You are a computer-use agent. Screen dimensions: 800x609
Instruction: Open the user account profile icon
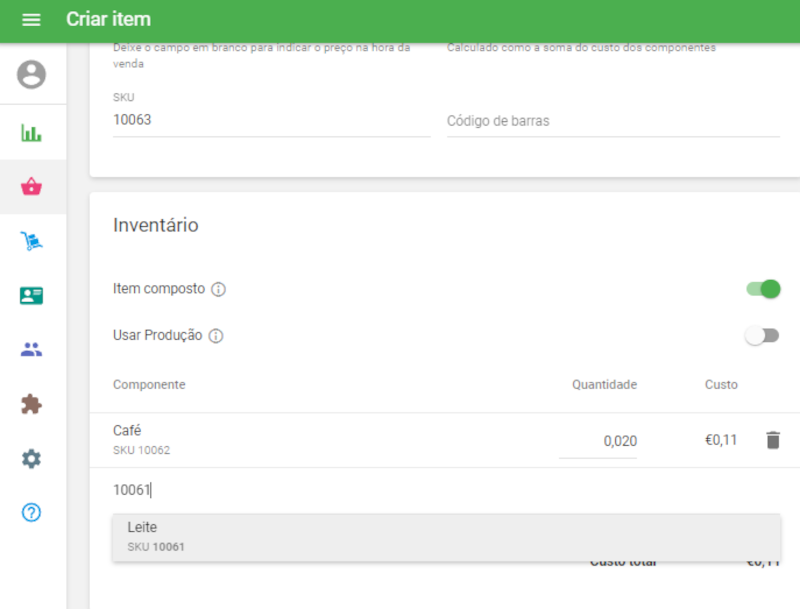pos(32,75)
